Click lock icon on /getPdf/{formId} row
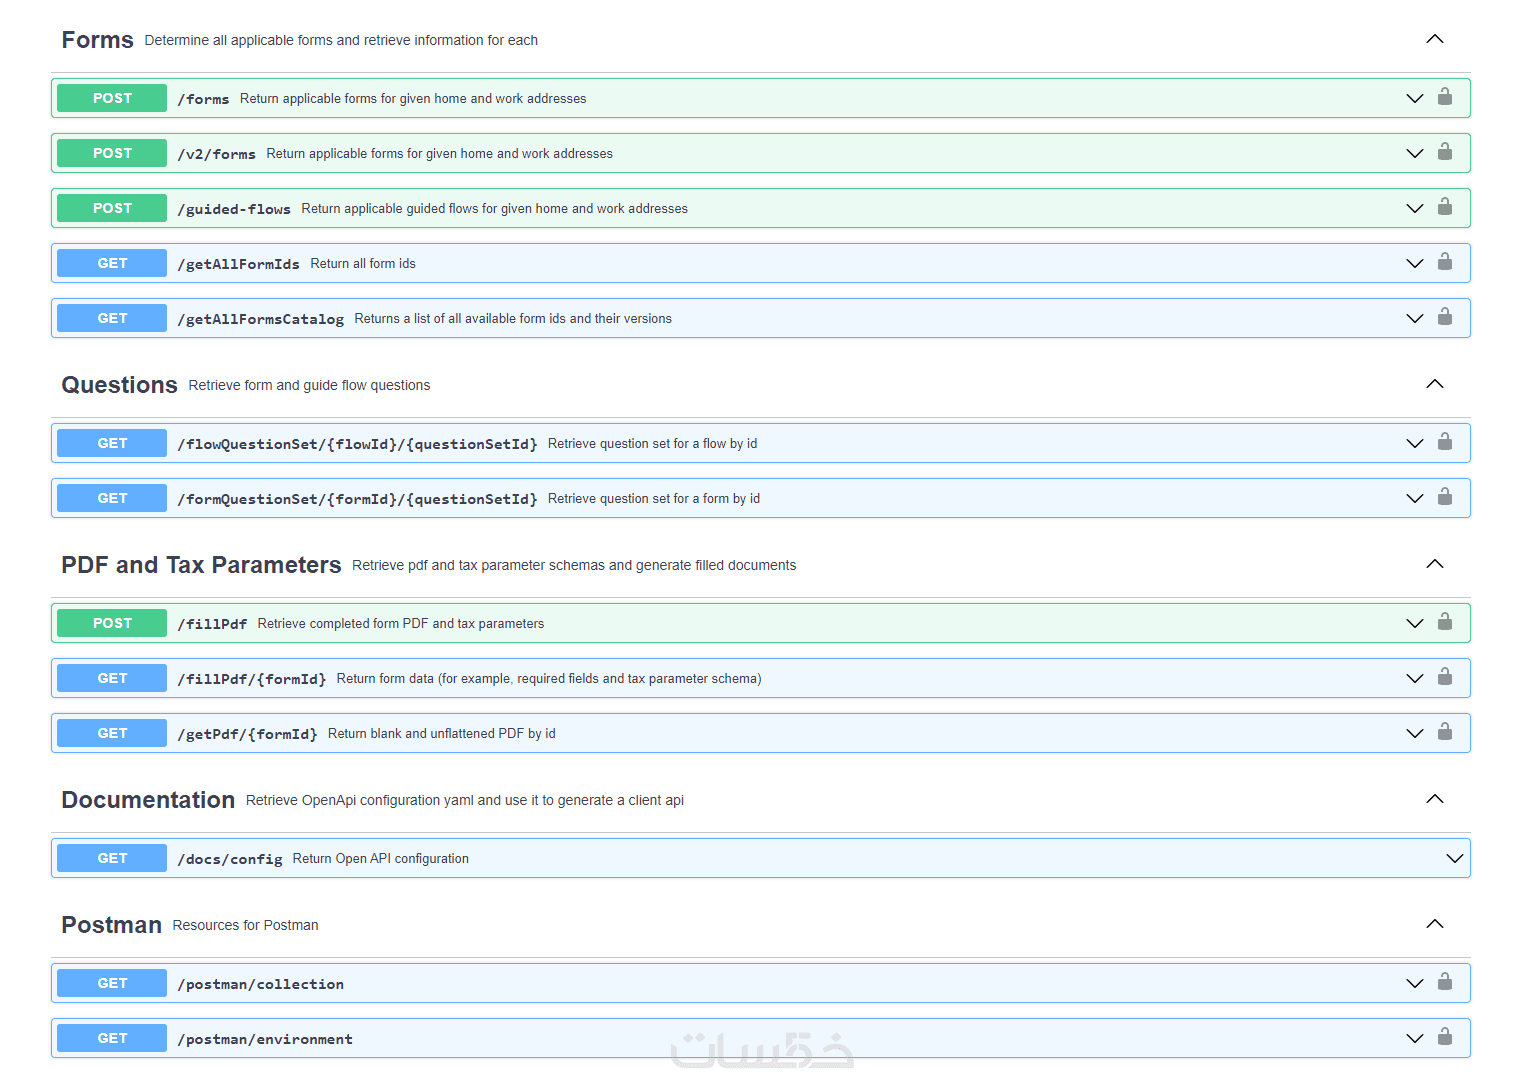Screen dimensions: 1525x1091 (x=1445, y=732)
